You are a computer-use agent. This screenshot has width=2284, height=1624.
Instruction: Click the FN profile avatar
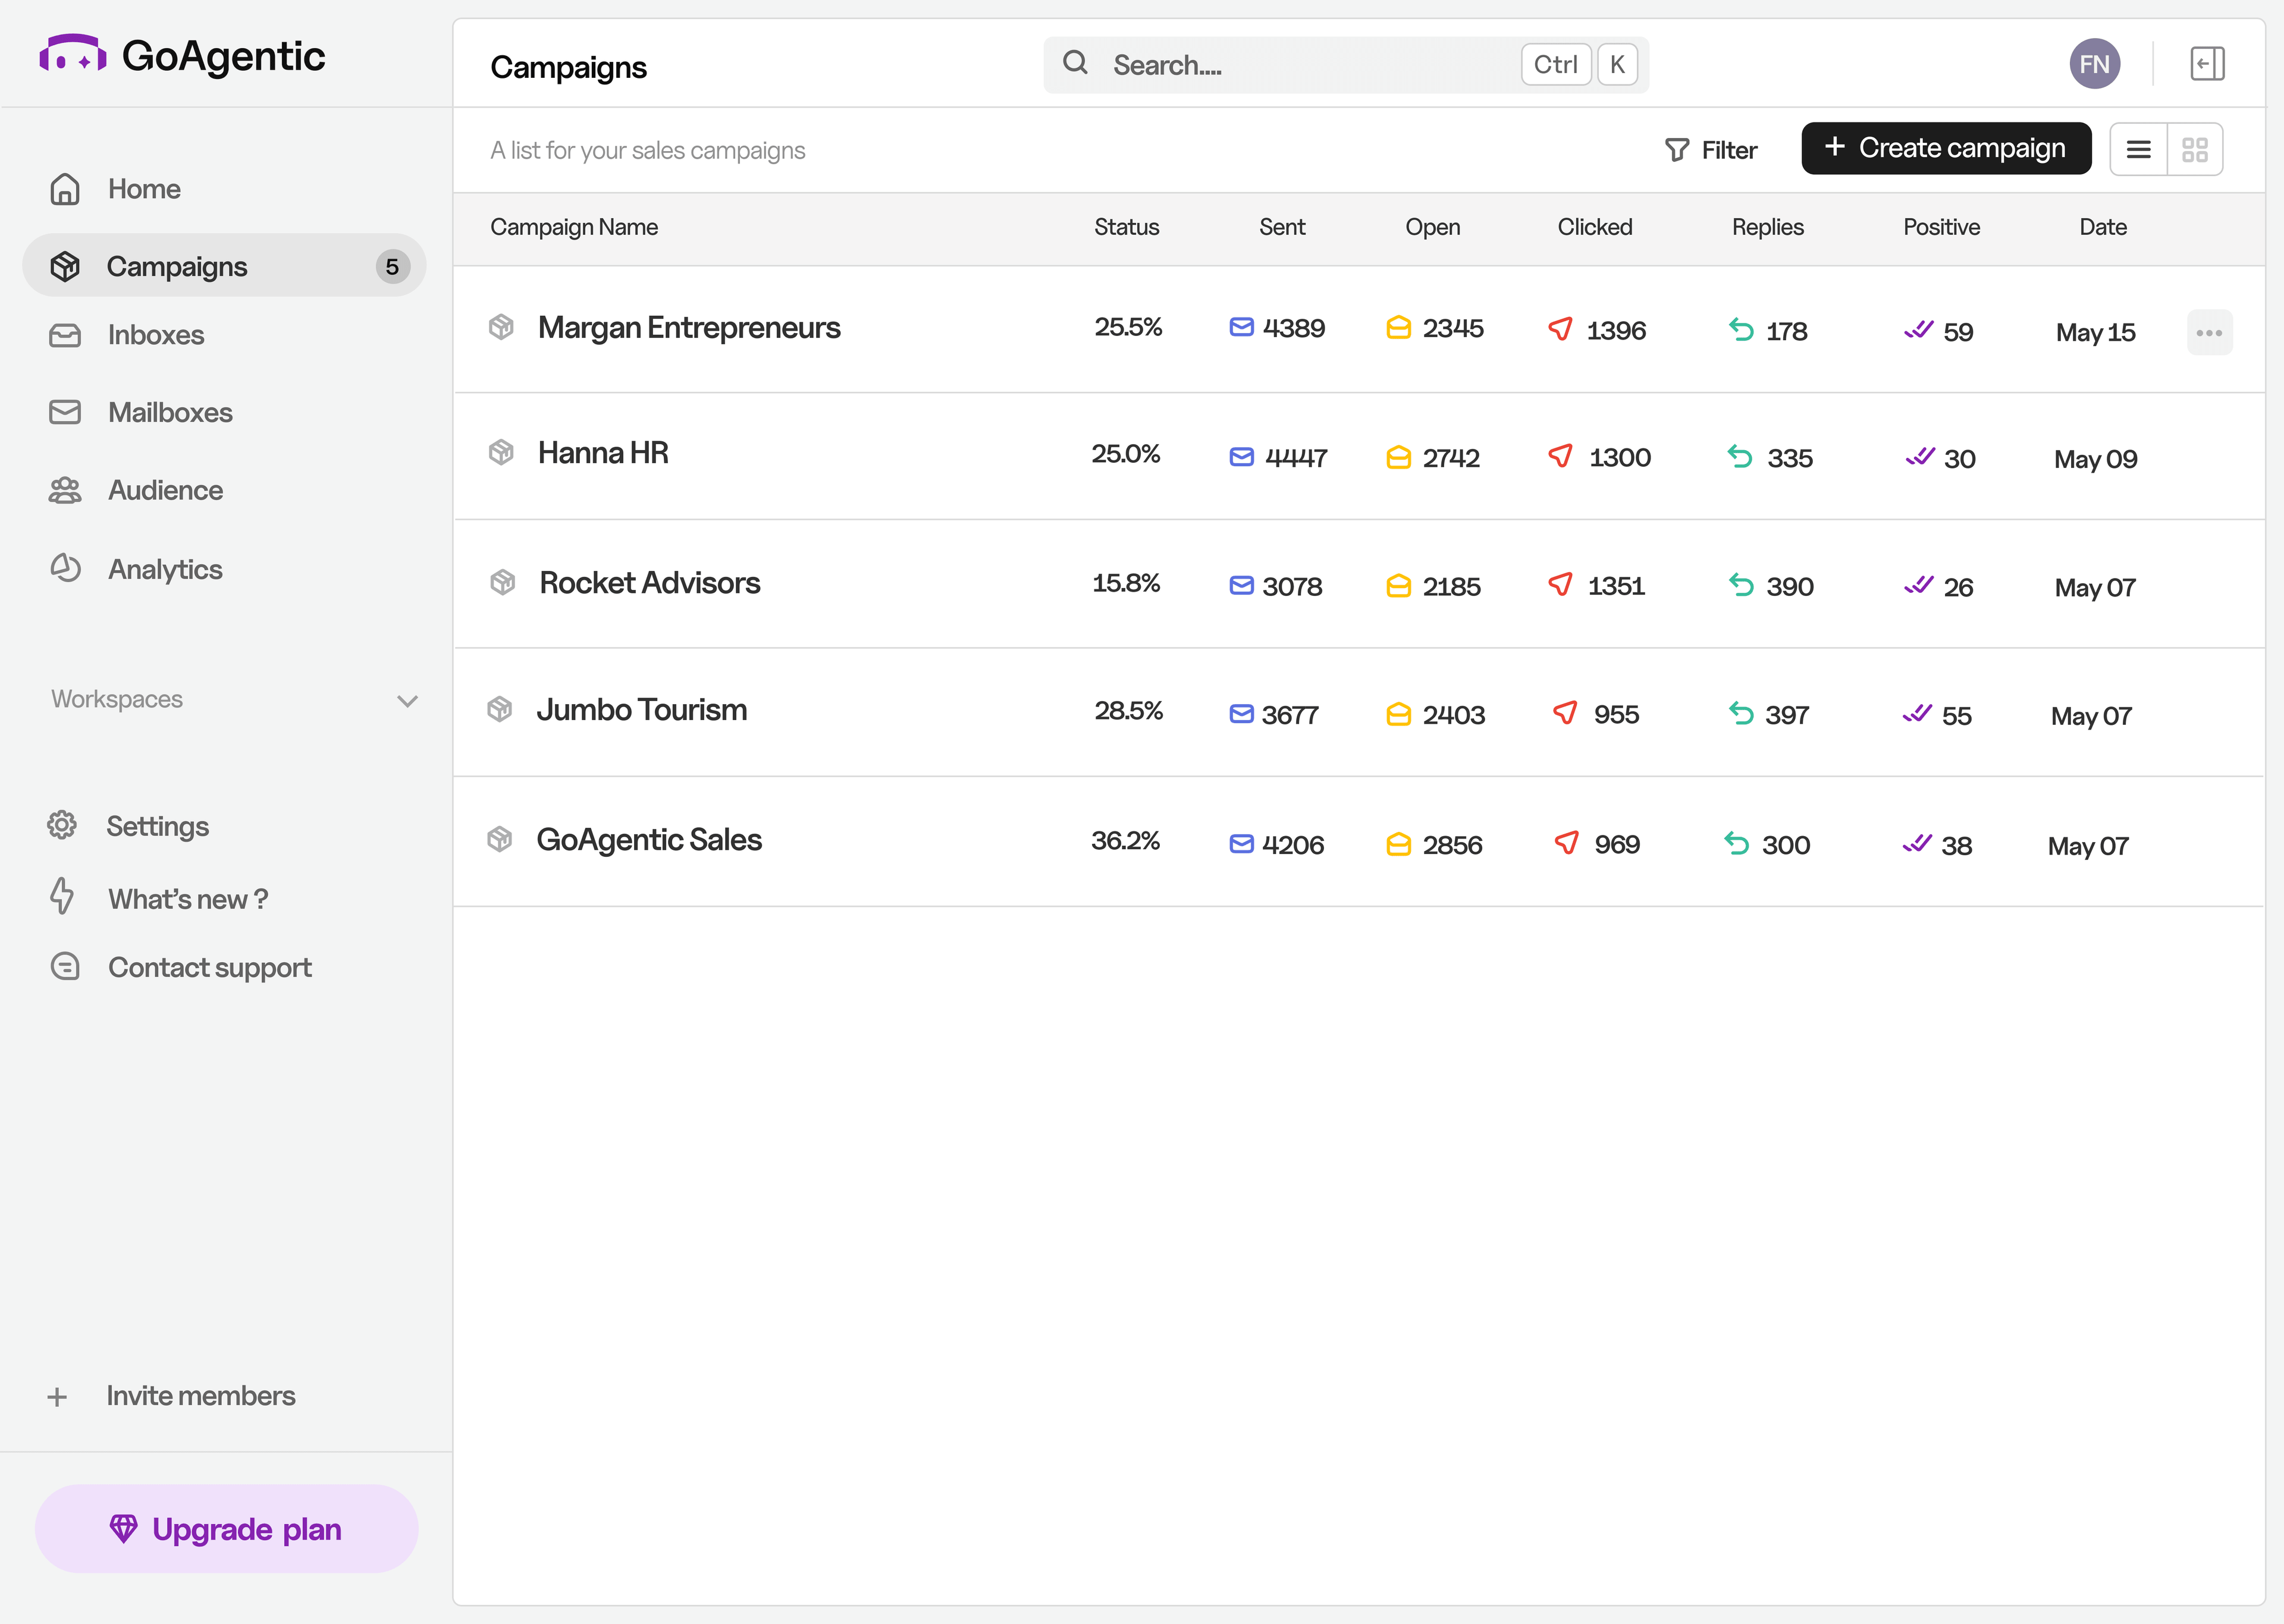tap(2095, 63)
